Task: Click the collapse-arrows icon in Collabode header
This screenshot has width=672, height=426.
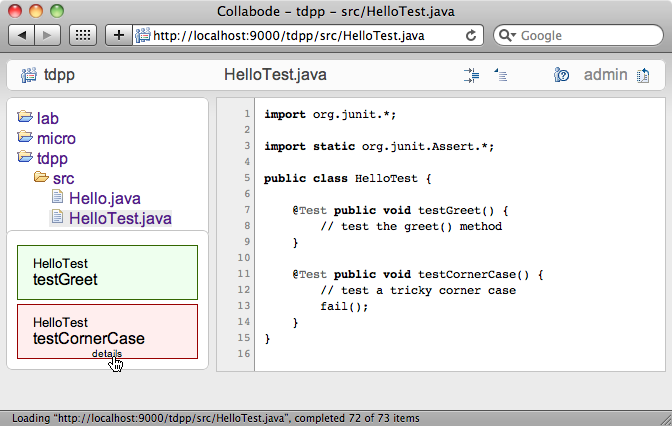Action: coord(472,75)
